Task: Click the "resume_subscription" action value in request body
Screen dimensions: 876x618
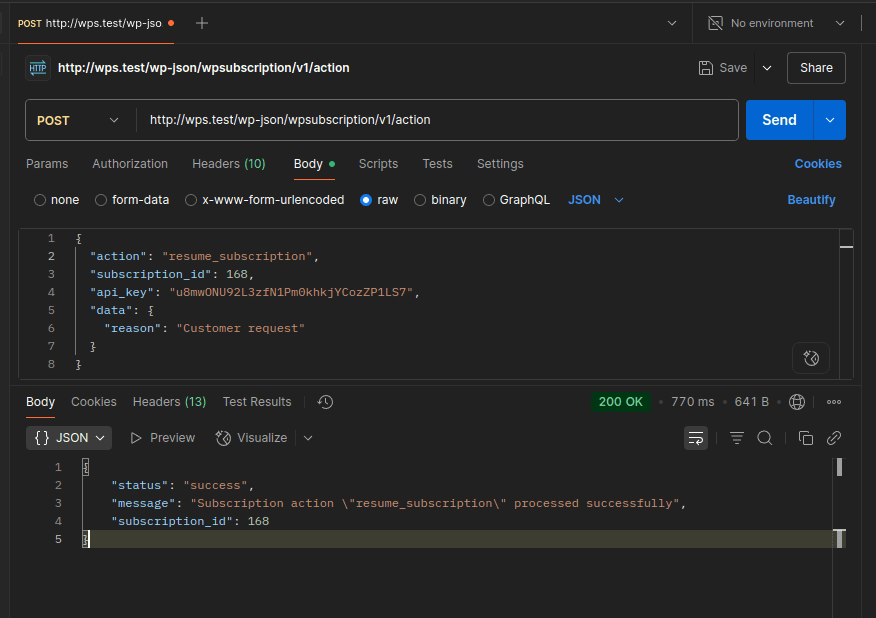Action: click(x=237, y=256)
